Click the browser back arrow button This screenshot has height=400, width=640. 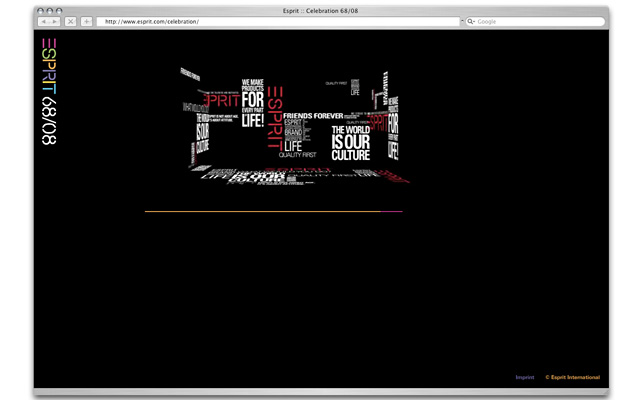(x=44, y=22)
